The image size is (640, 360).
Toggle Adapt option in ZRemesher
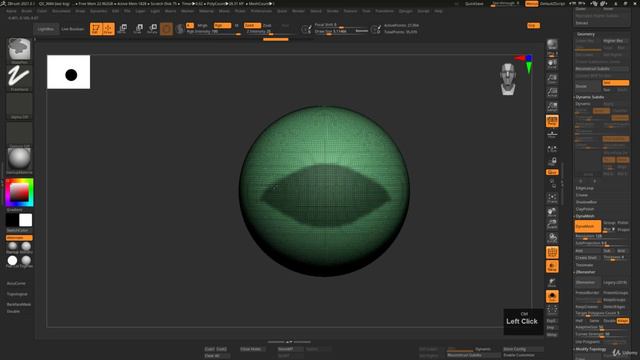[x=622, y=321]
